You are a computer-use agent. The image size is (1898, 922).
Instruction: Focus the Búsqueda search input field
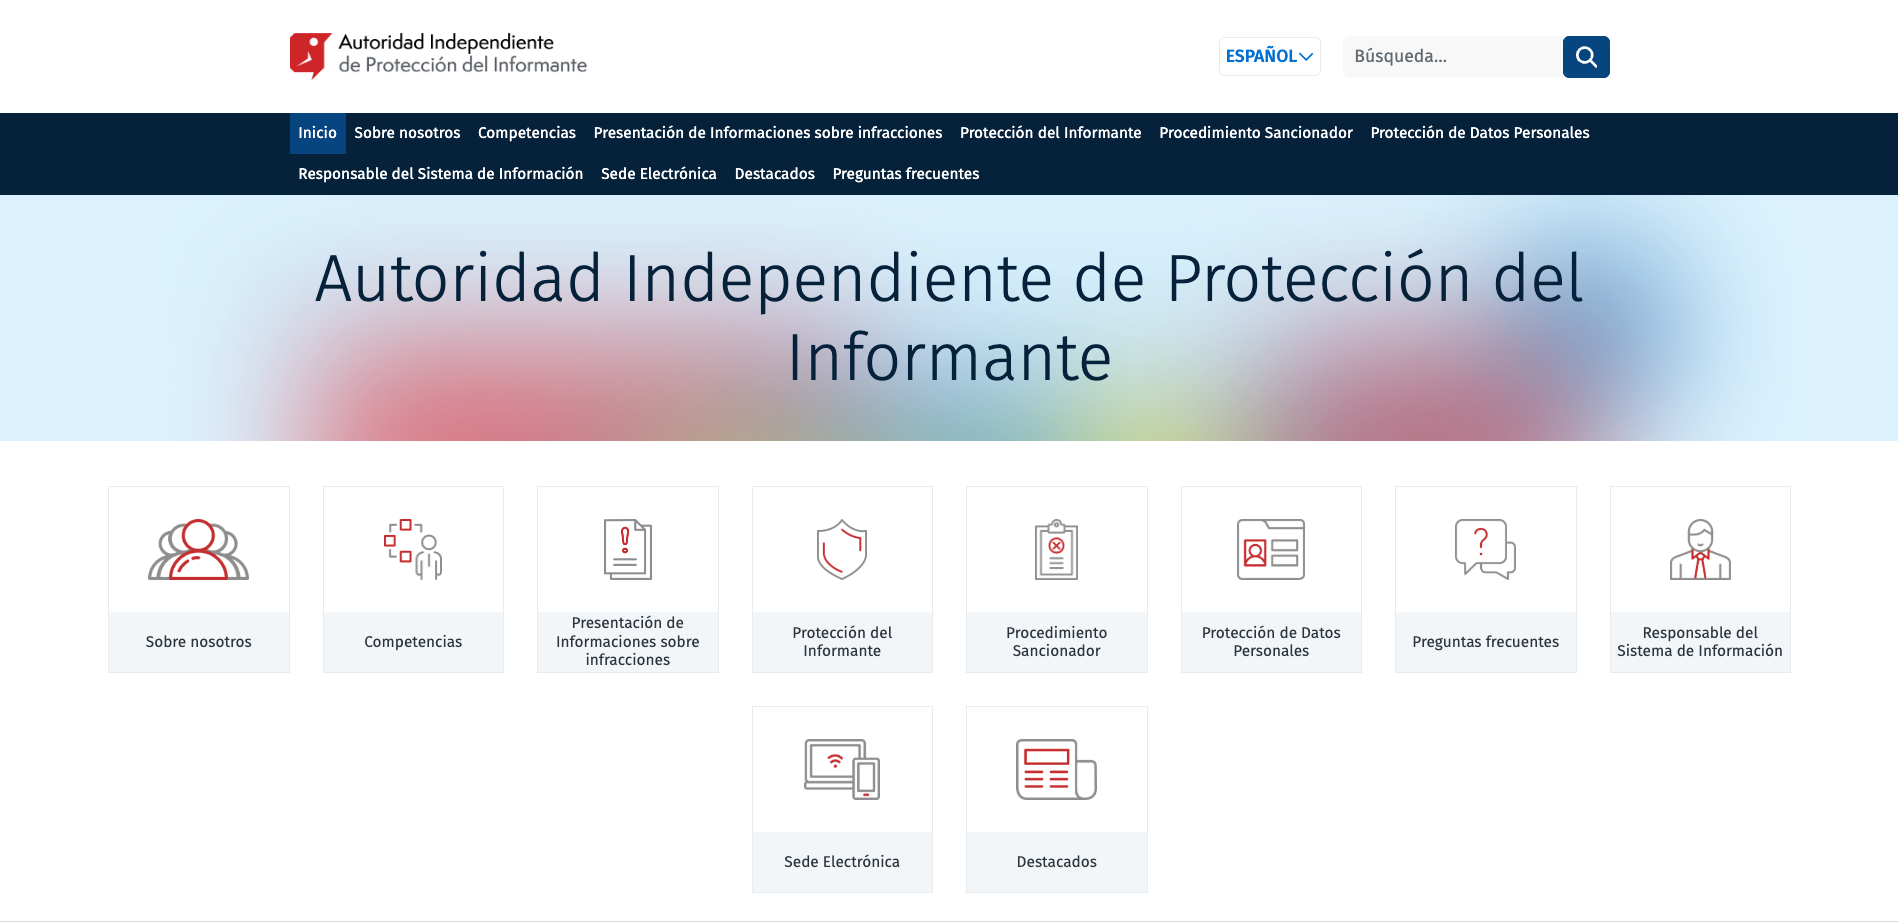1450,57
